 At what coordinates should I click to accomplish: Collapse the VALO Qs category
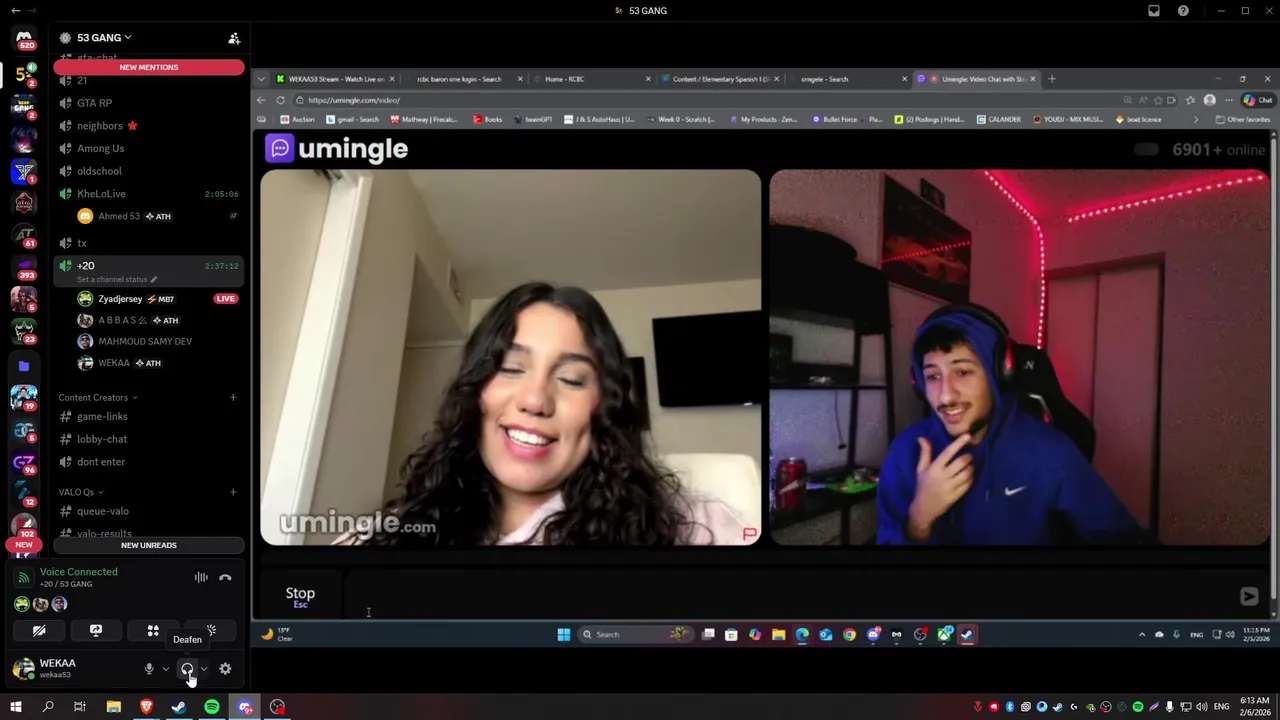click(81, 492)
